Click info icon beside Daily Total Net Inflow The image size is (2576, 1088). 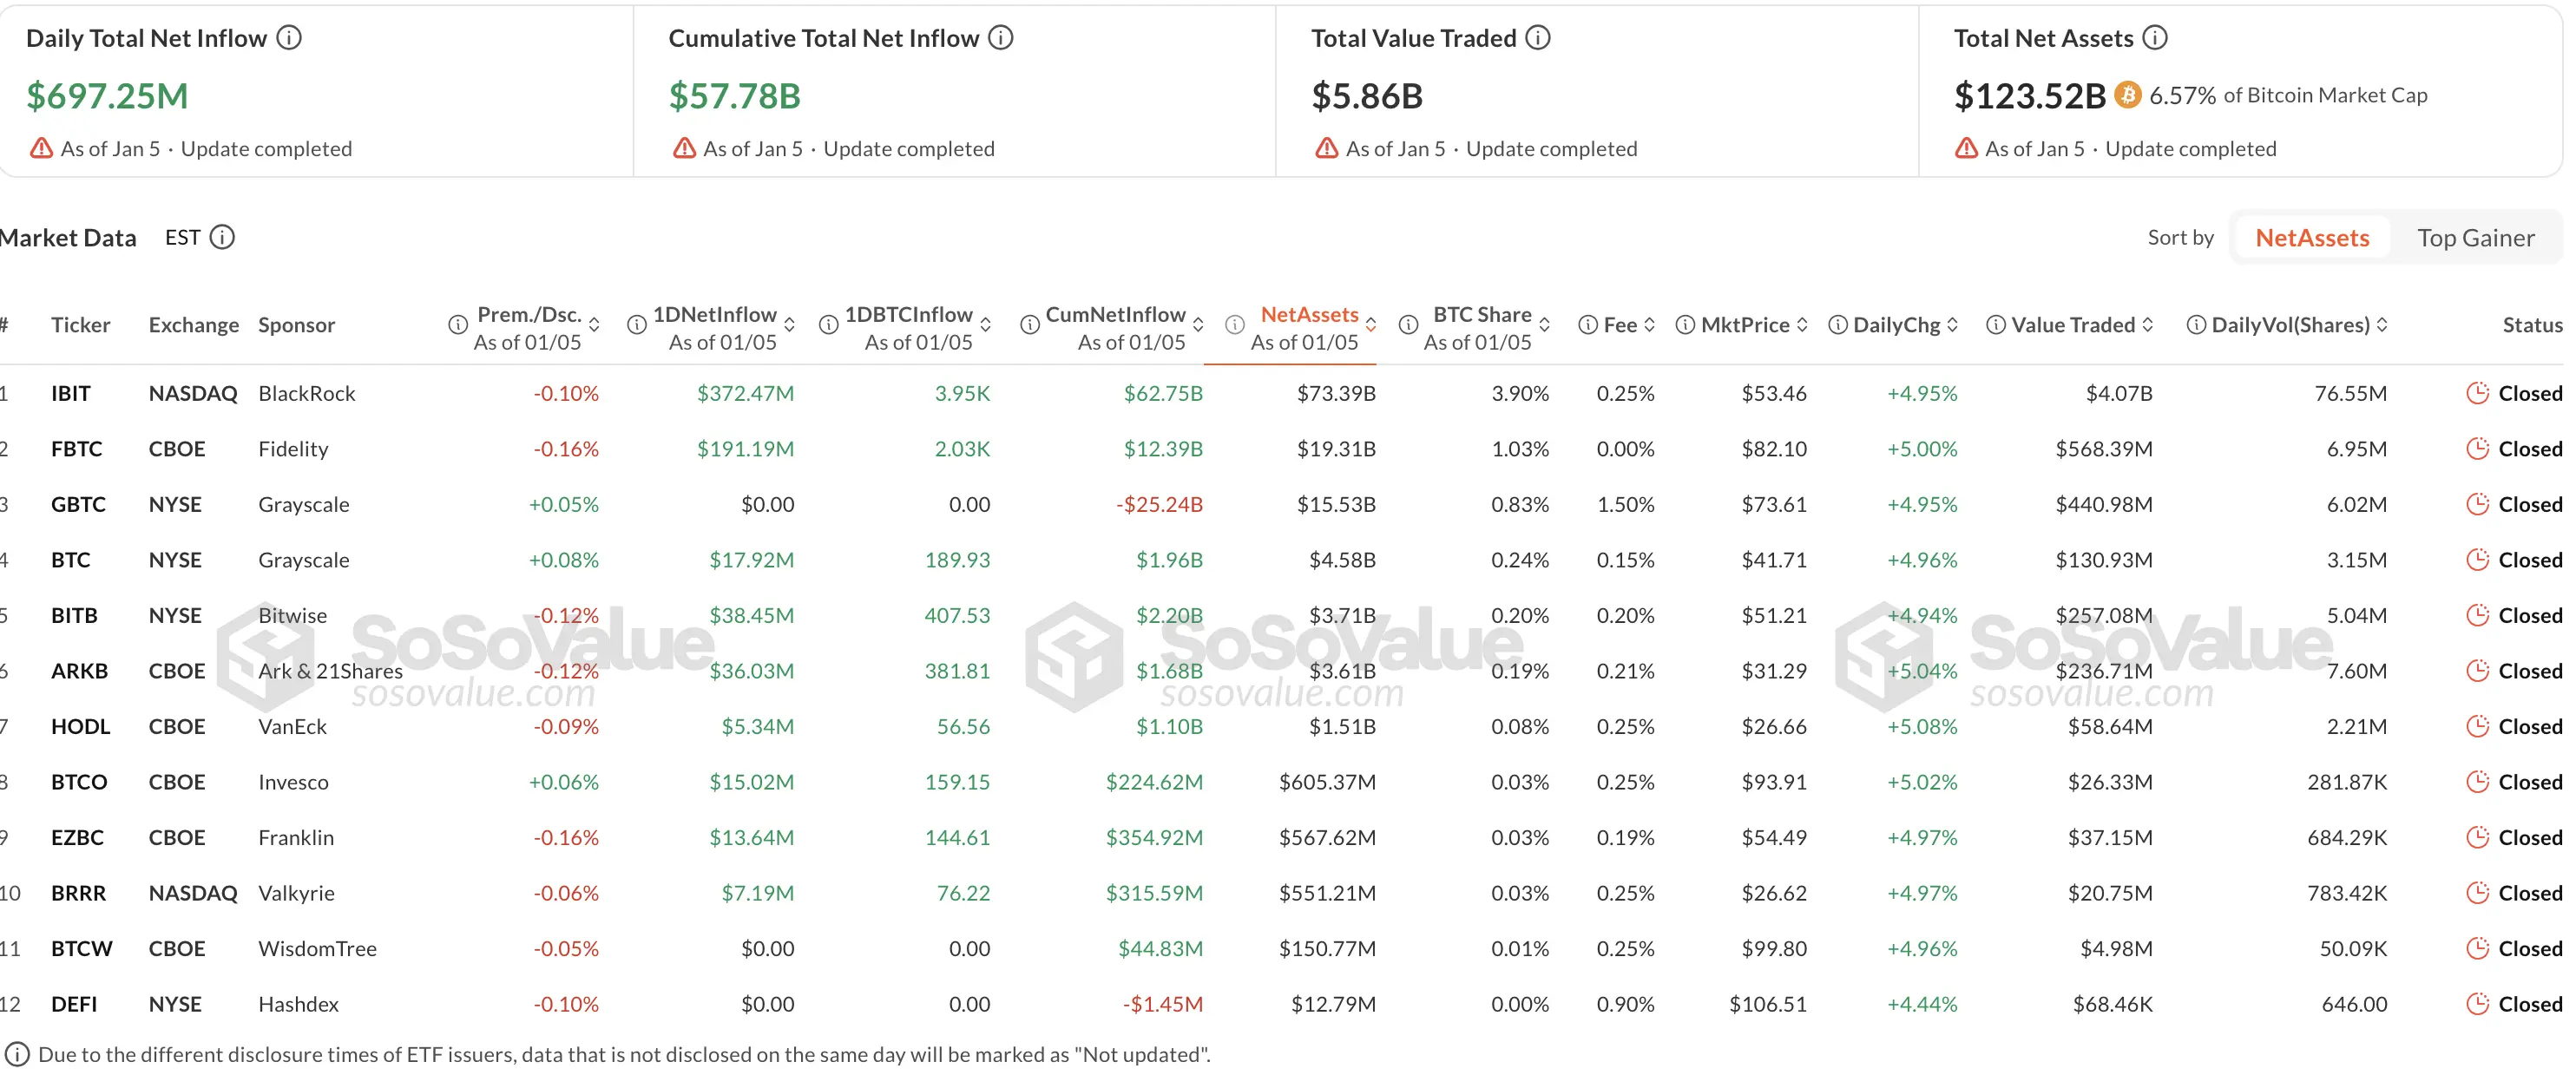[289, 38]
